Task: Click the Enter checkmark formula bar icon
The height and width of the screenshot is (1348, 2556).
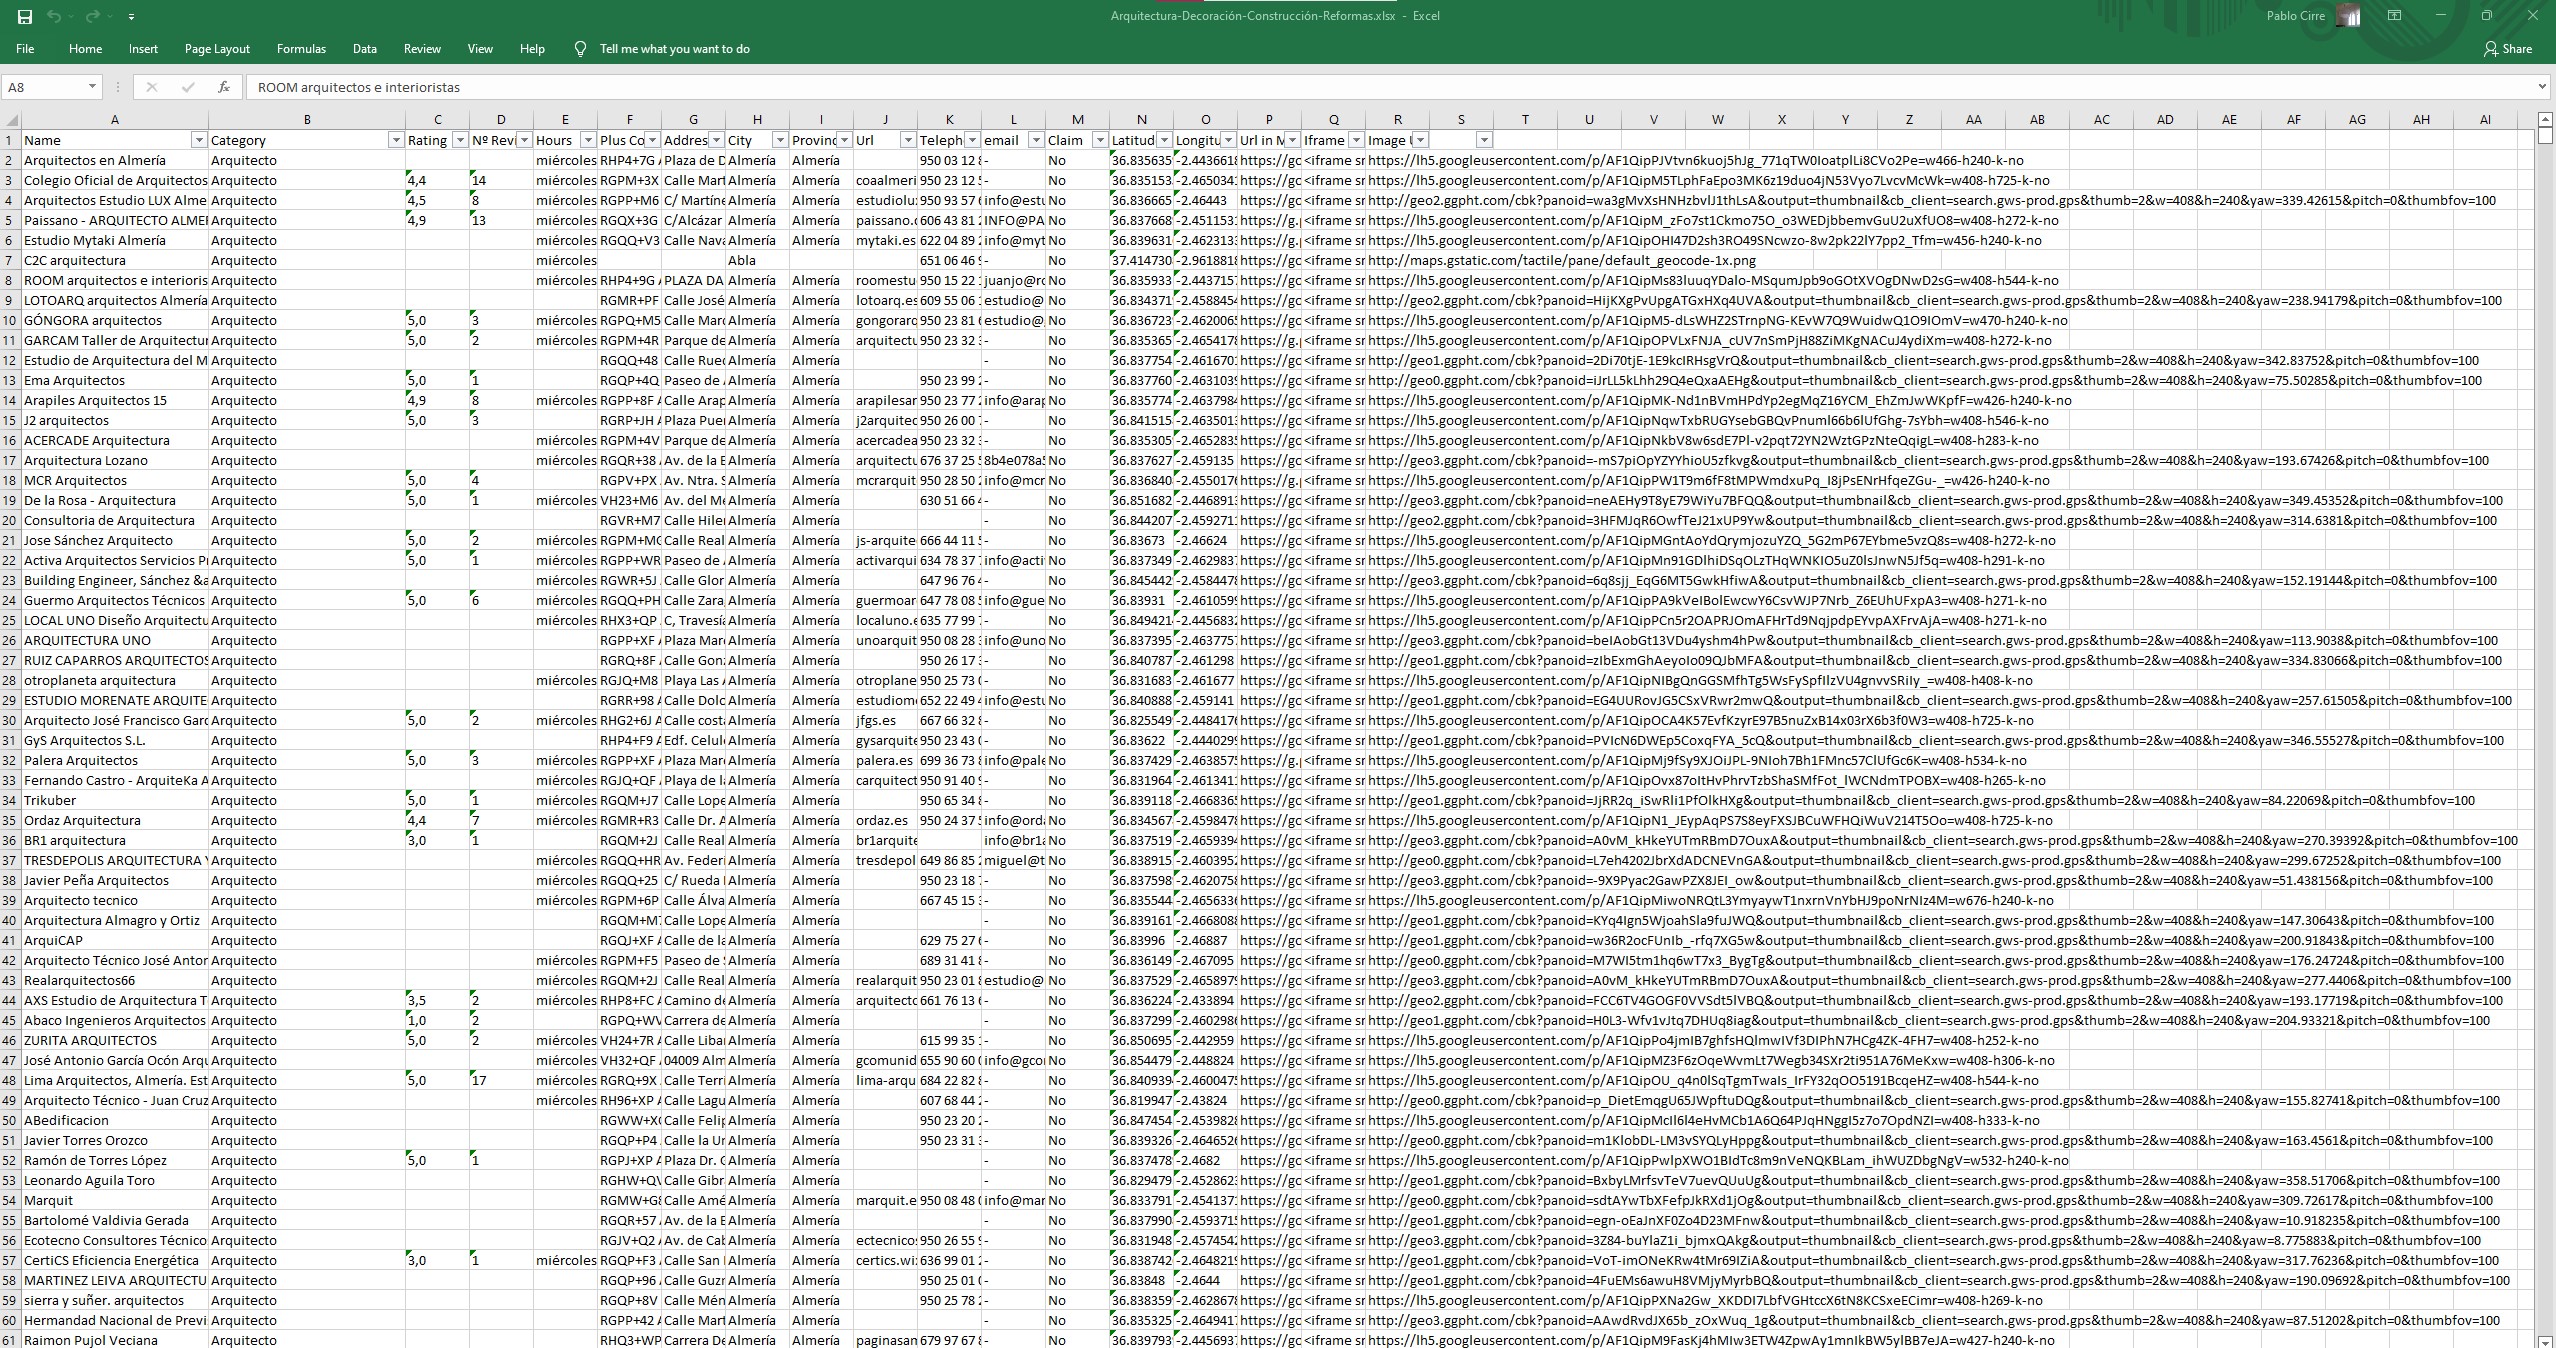Action: 188,87
